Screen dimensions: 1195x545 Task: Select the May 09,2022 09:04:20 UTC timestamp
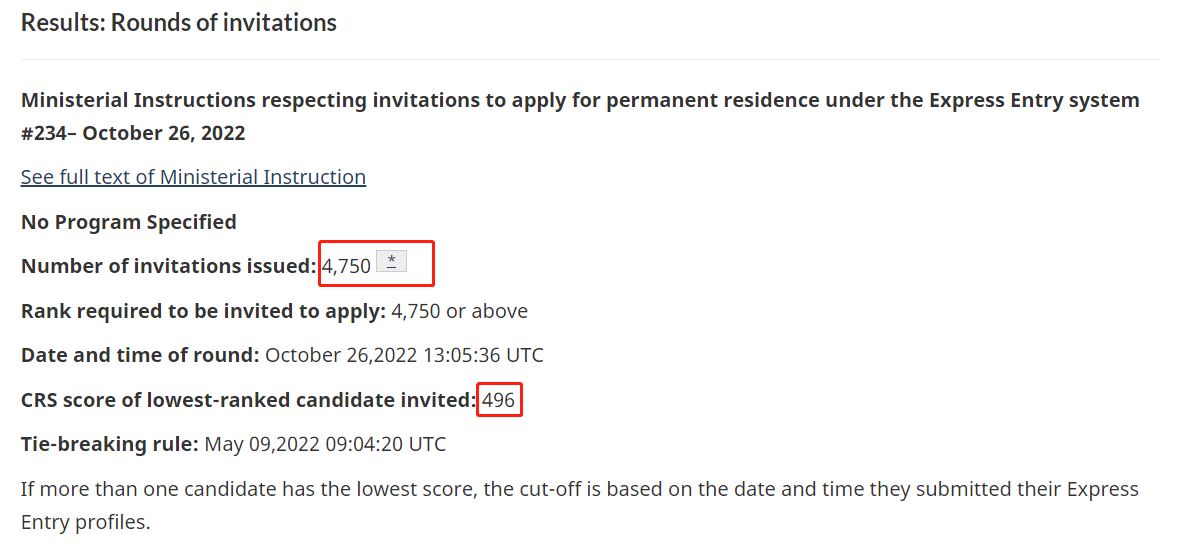pos(325,444)
